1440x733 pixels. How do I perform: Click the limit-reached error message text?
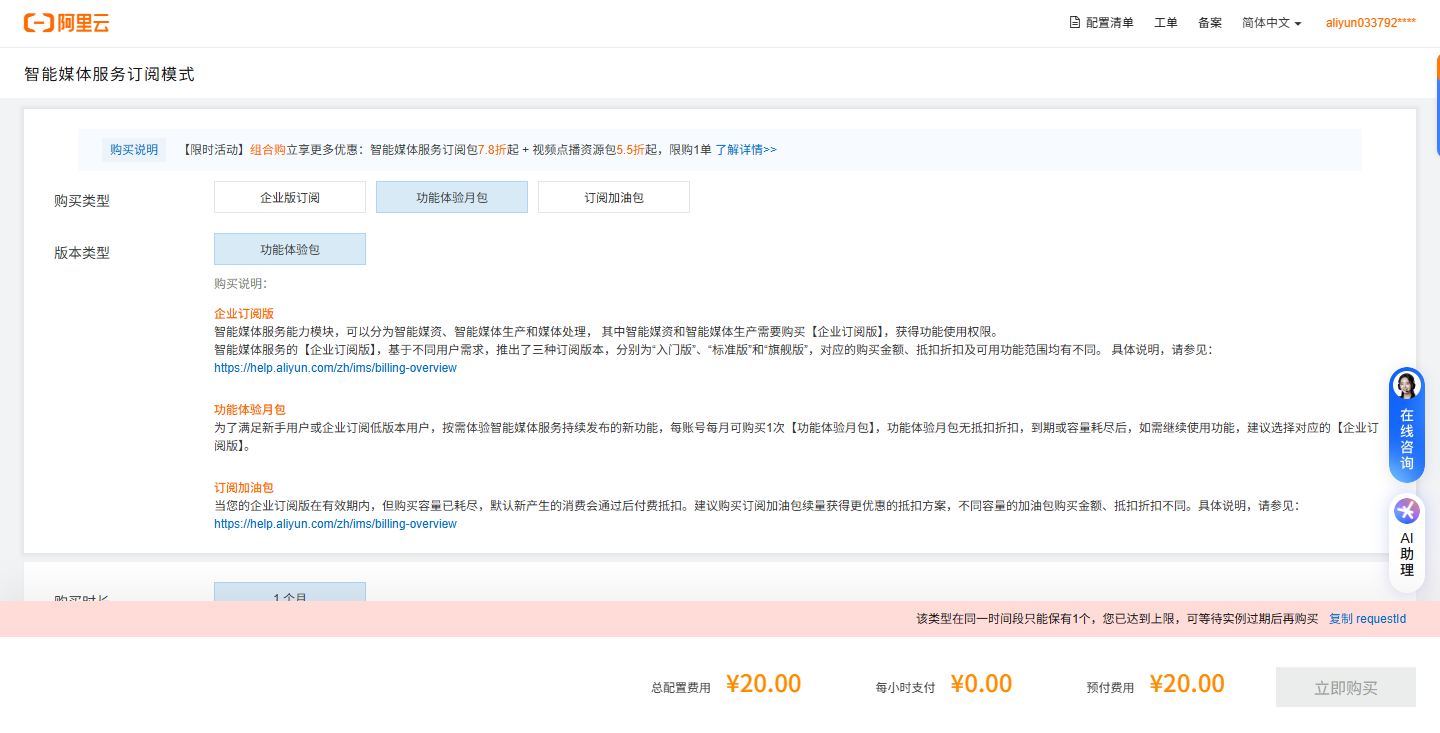click(1117, 619)
